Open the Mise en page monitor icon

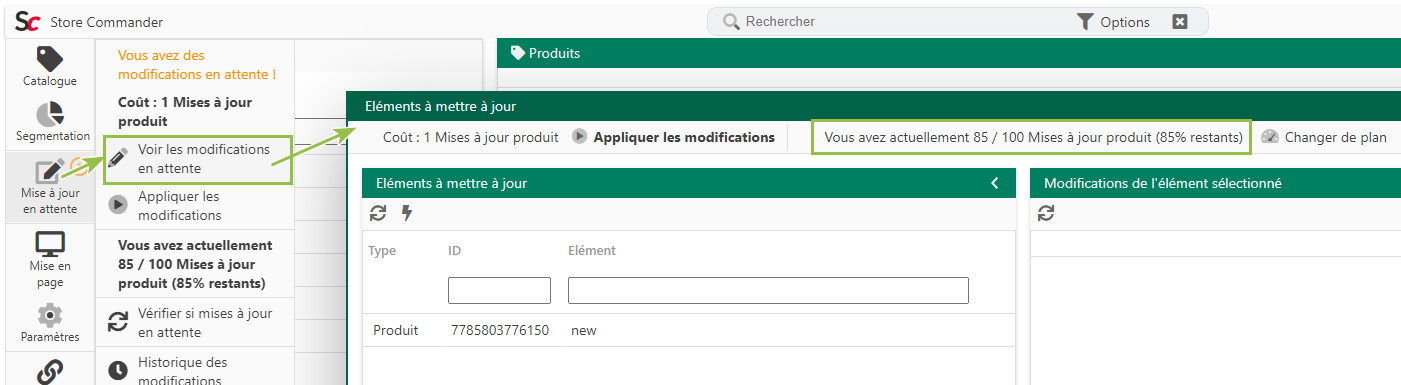point(50,259)
